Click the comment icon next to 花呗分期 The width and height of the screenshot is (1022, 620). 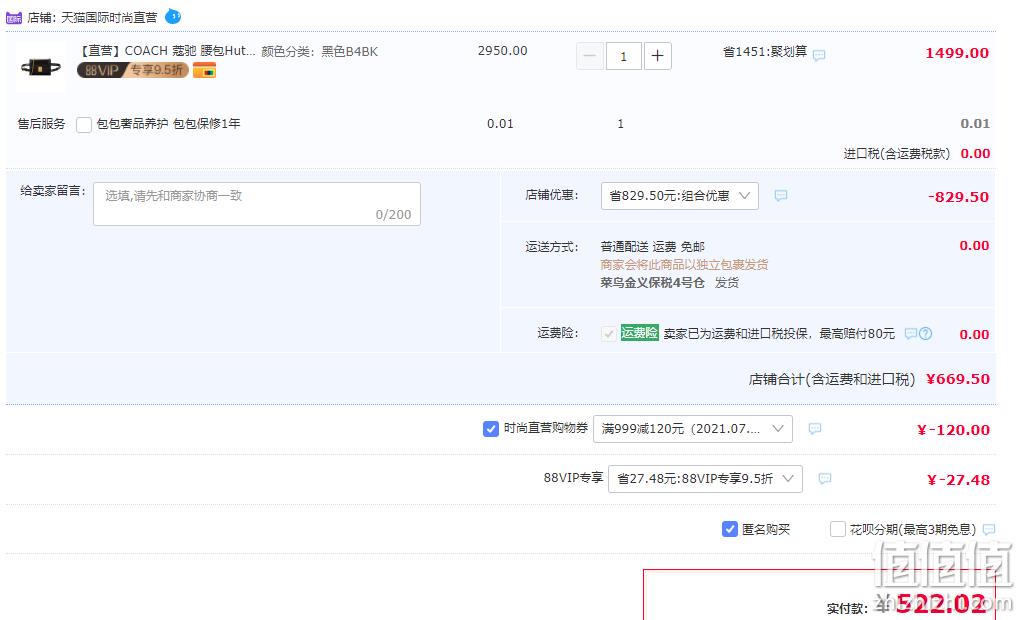point(989,529)
